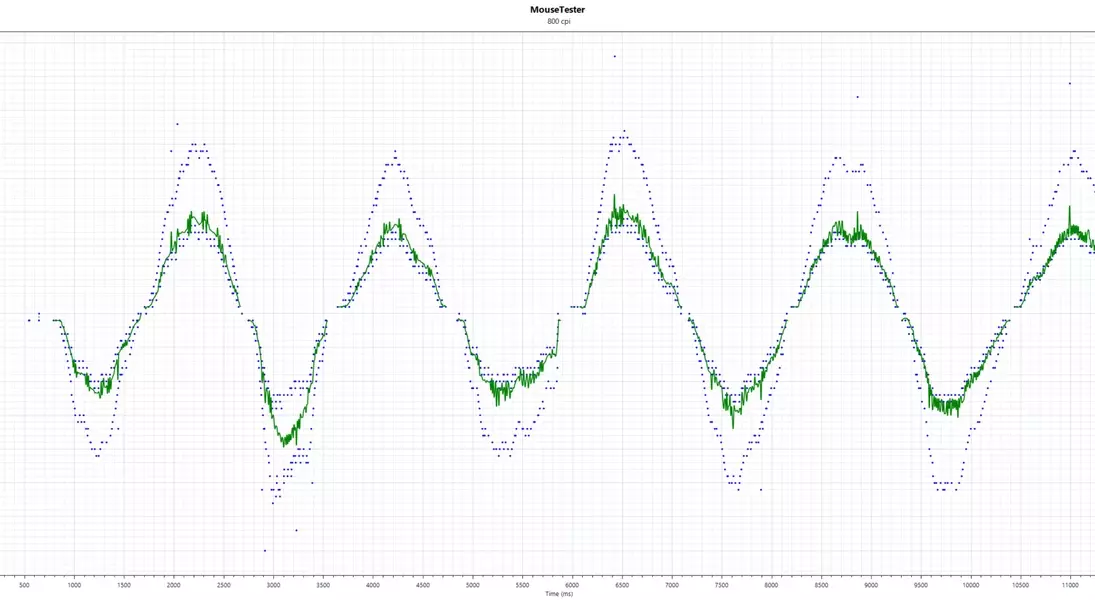Click the 3000 time axis tick label
Screen dimensions: 1095x600
pos(273,584)
